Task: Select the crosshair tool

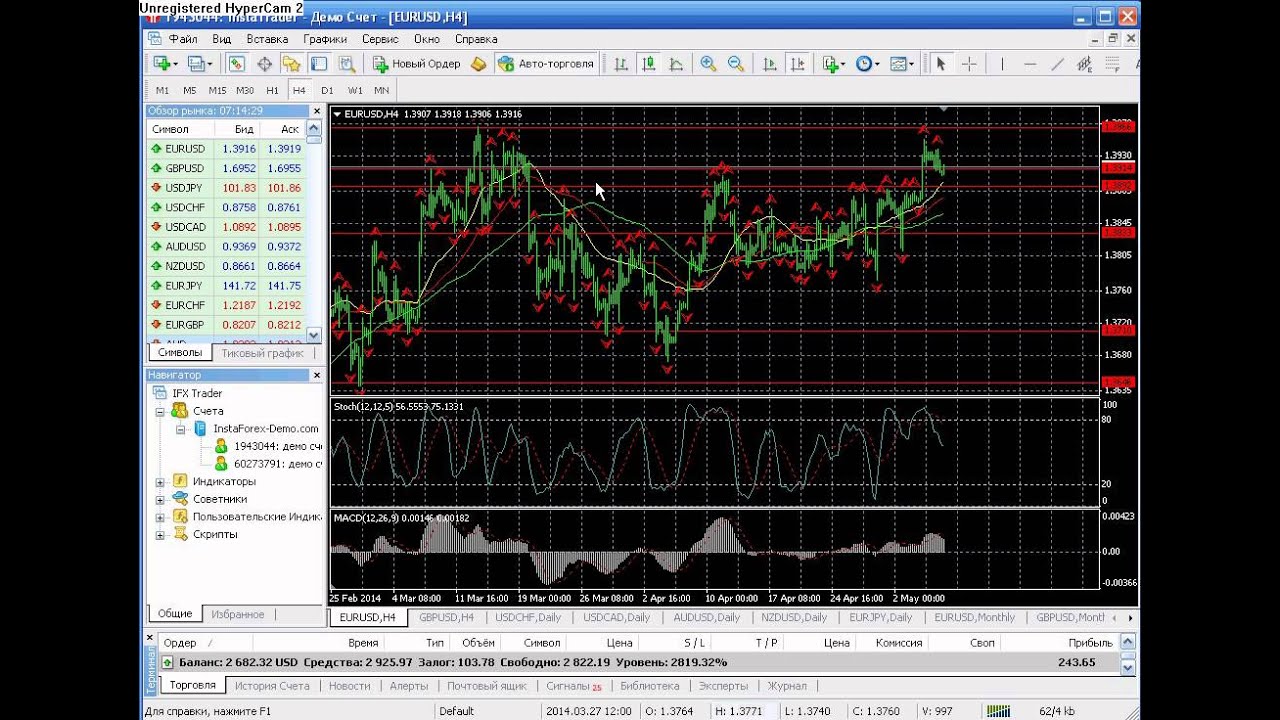Action: pos(968,63)
